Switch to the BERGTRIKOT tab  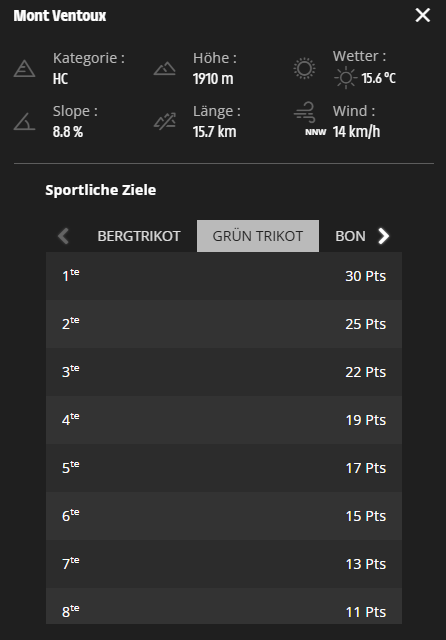(x=139, y=236)
